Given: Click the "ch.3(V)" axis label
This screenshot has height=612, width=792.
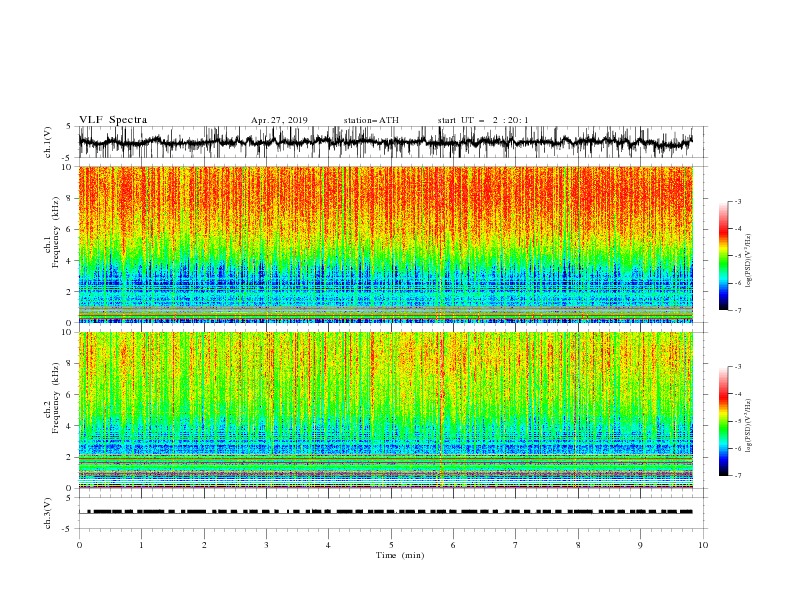Looking at the screenshot, I should pos(48,513).
